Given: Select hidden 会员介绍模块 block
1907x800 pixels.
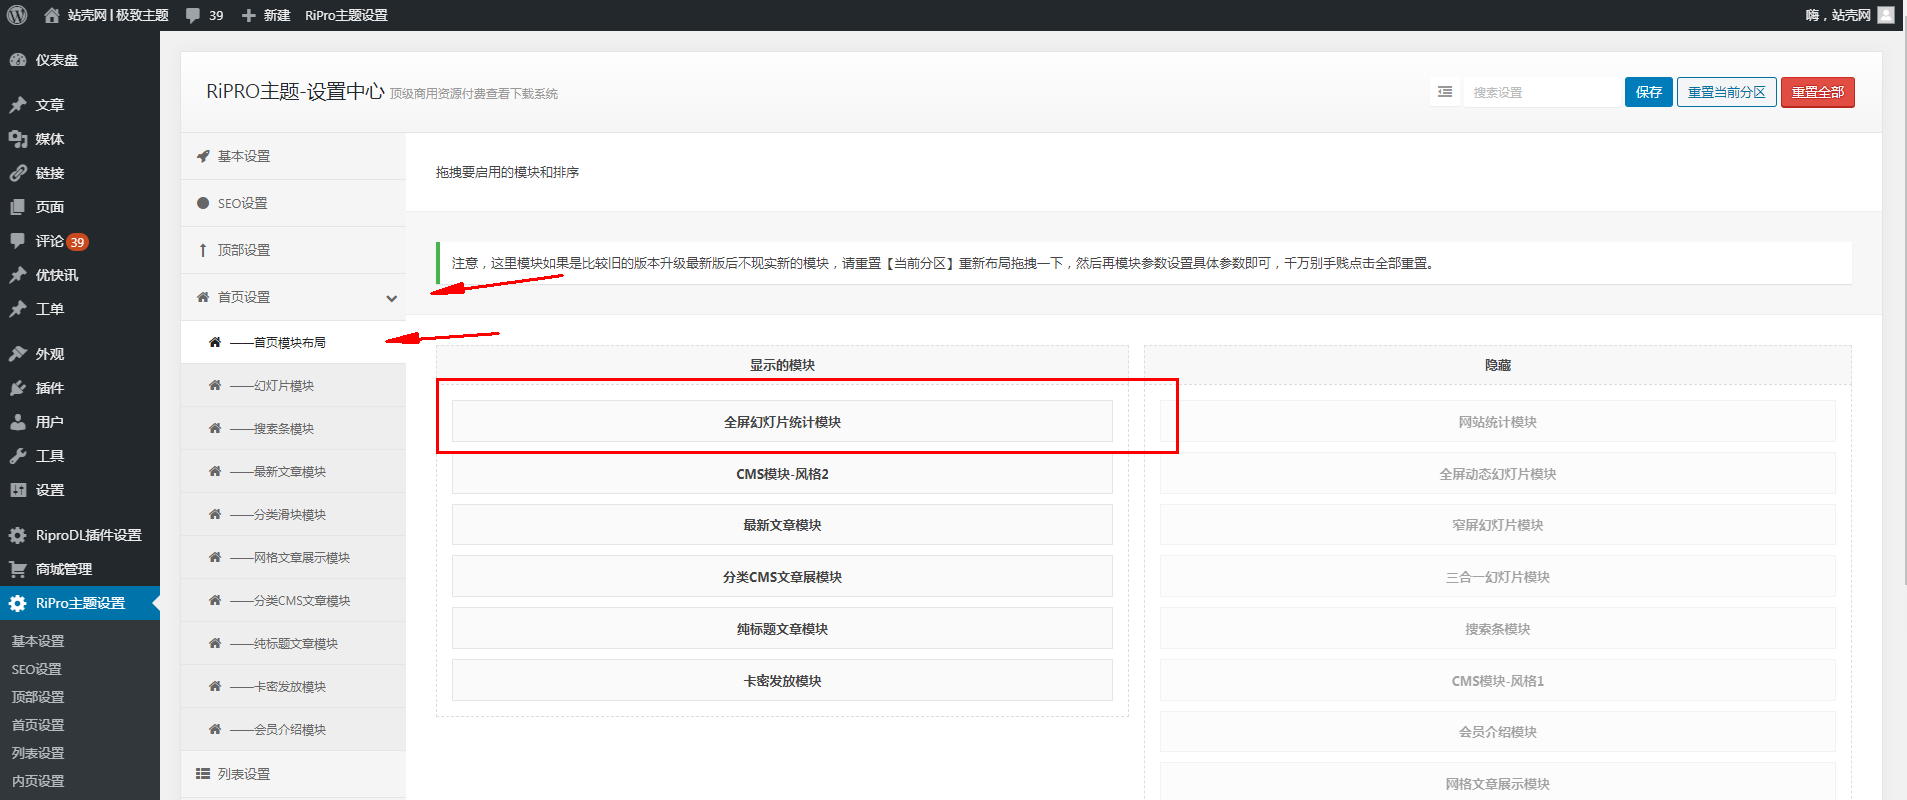Looking at the screenshot, I should coord(1498,732).
